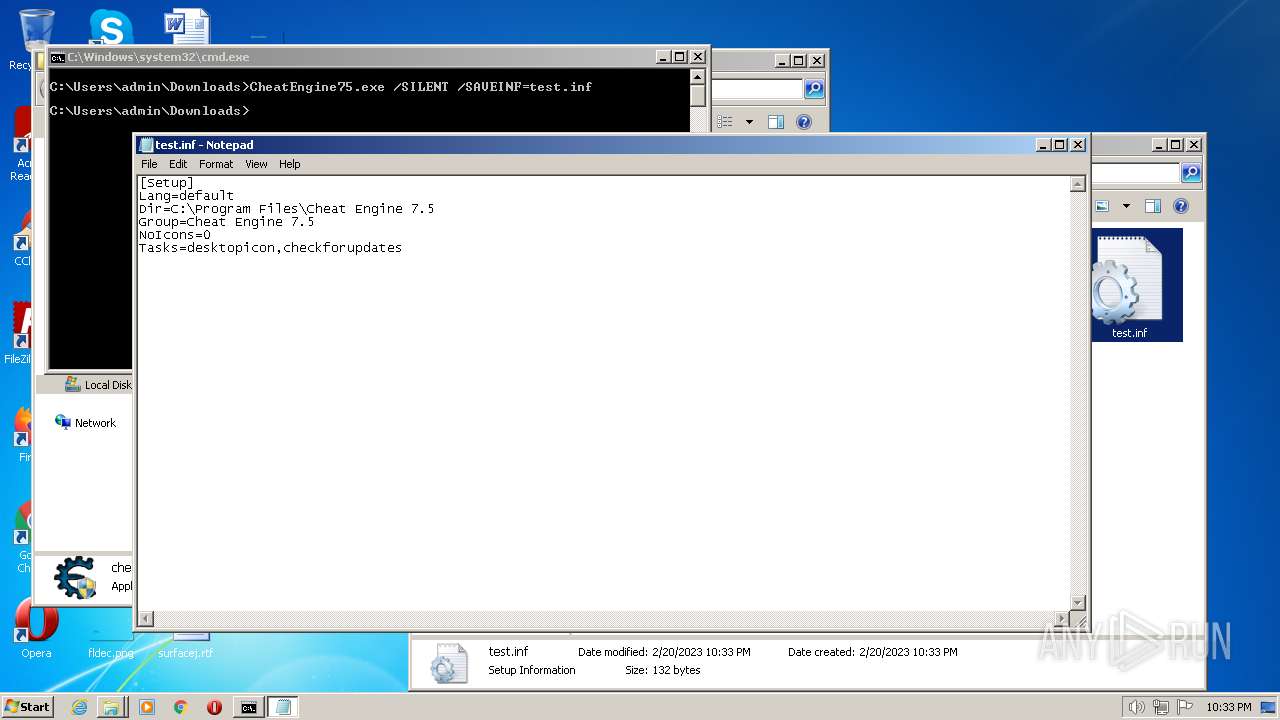Viewport: 1280px width, 720px height.
Task: Launch Windows Media Player from taskbar
Action: [147, 707]
